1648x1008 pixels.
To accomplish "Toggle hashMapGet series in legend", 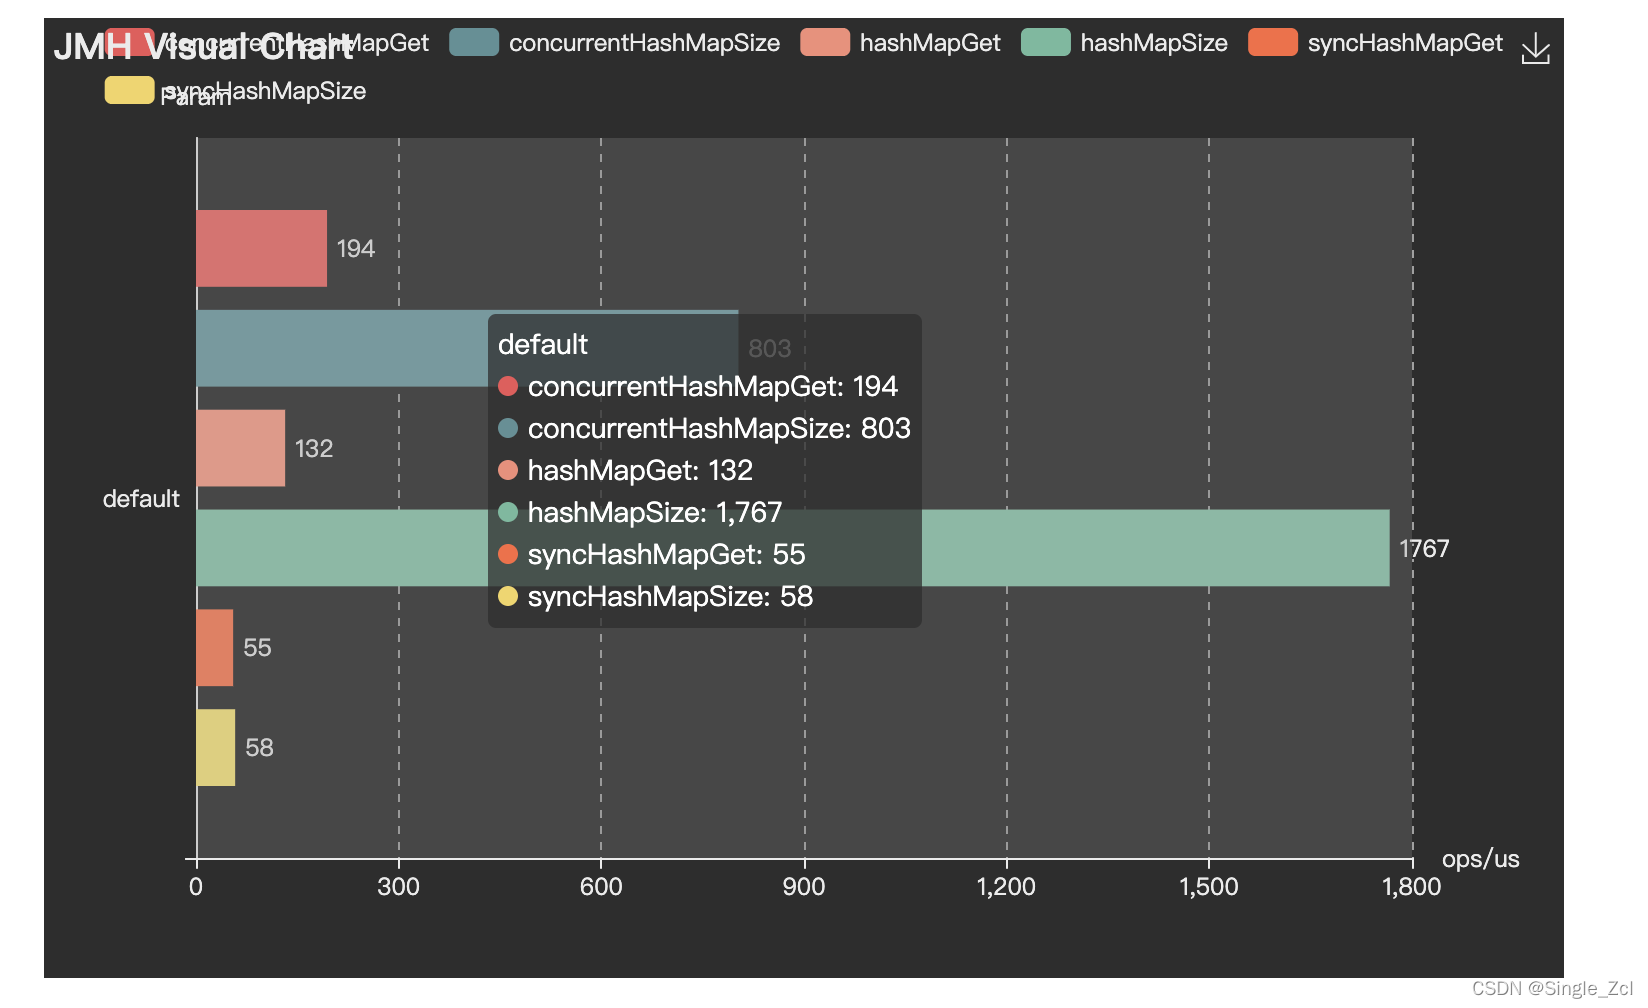I will click(x=900, y=42).
